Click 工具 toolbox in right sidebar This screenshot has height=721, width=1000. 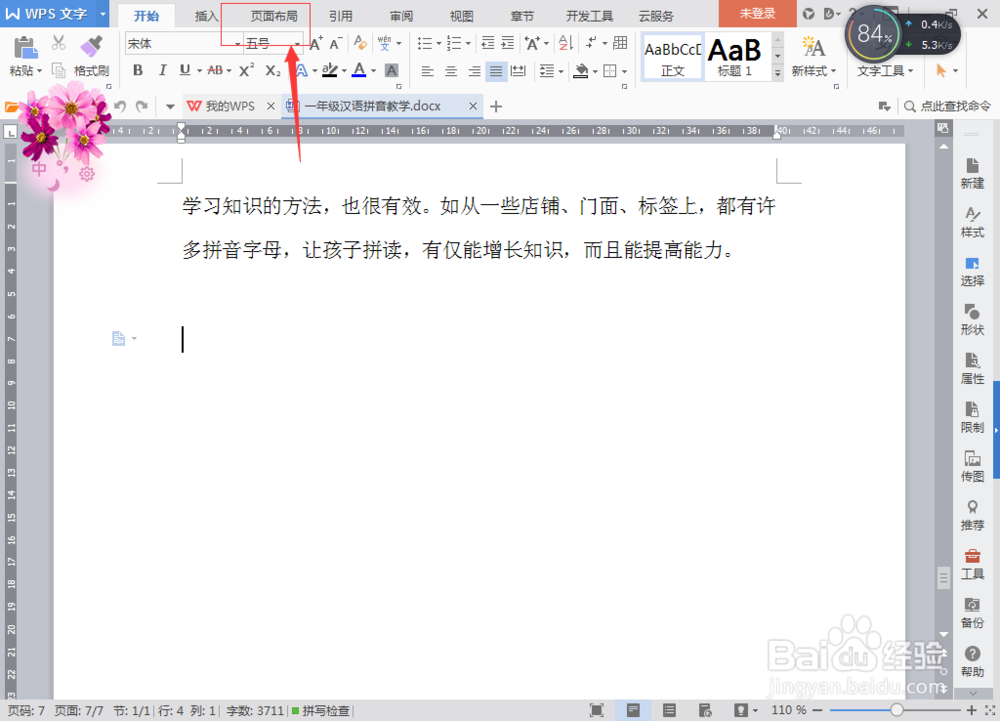pos(972,564)
